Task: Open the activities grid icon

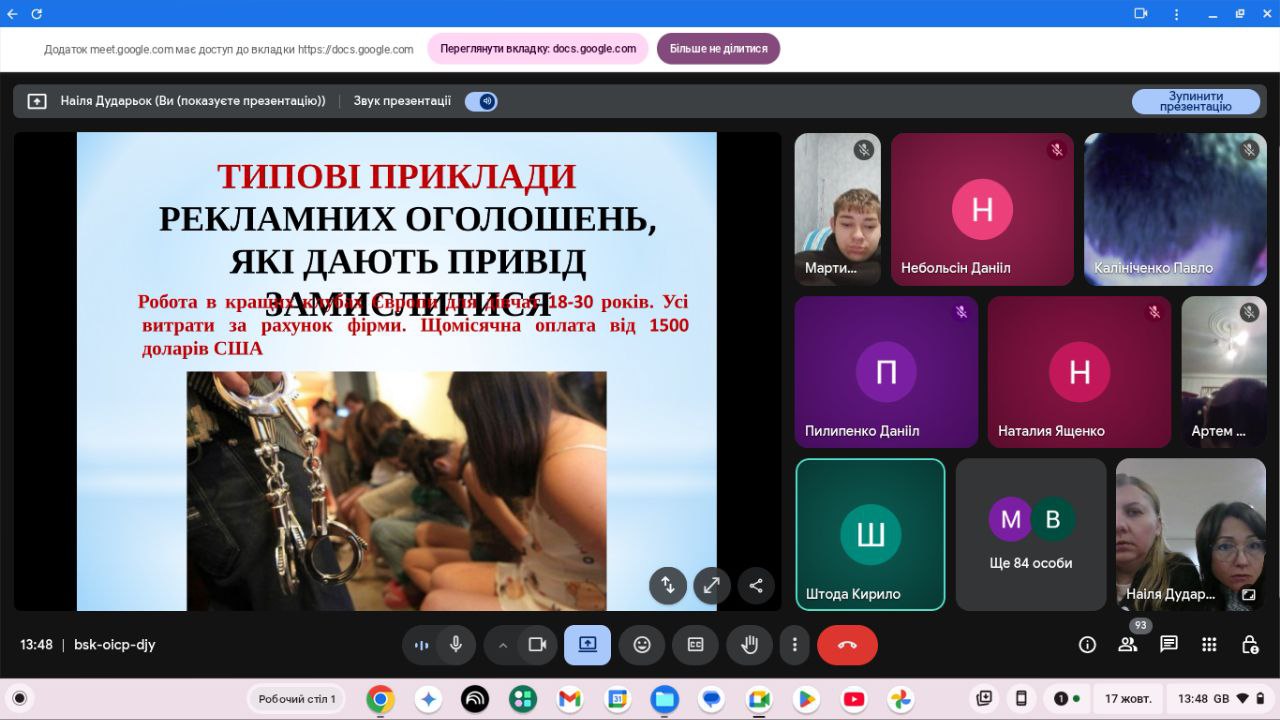Action: (1209, 645)
